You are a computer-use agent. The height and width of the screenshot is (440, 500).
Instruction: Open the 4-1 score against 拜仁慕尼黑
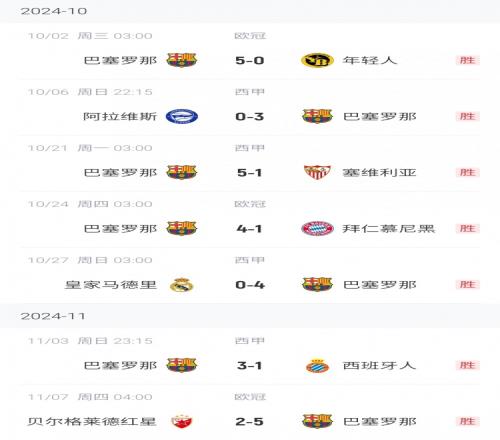tap(249, 229)
